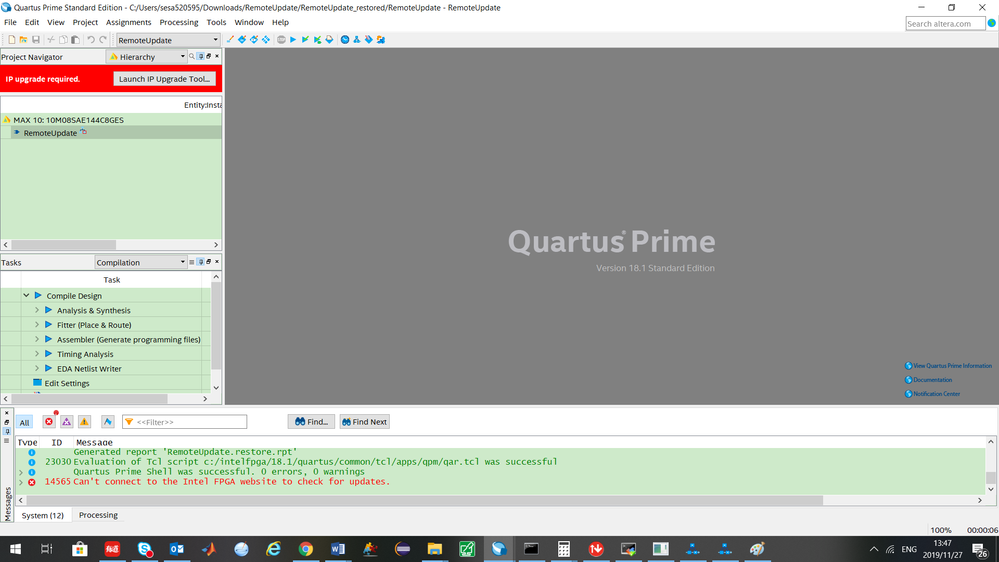Click the Search altera.com field
999x562 pixels.
(x=945, y=24)
